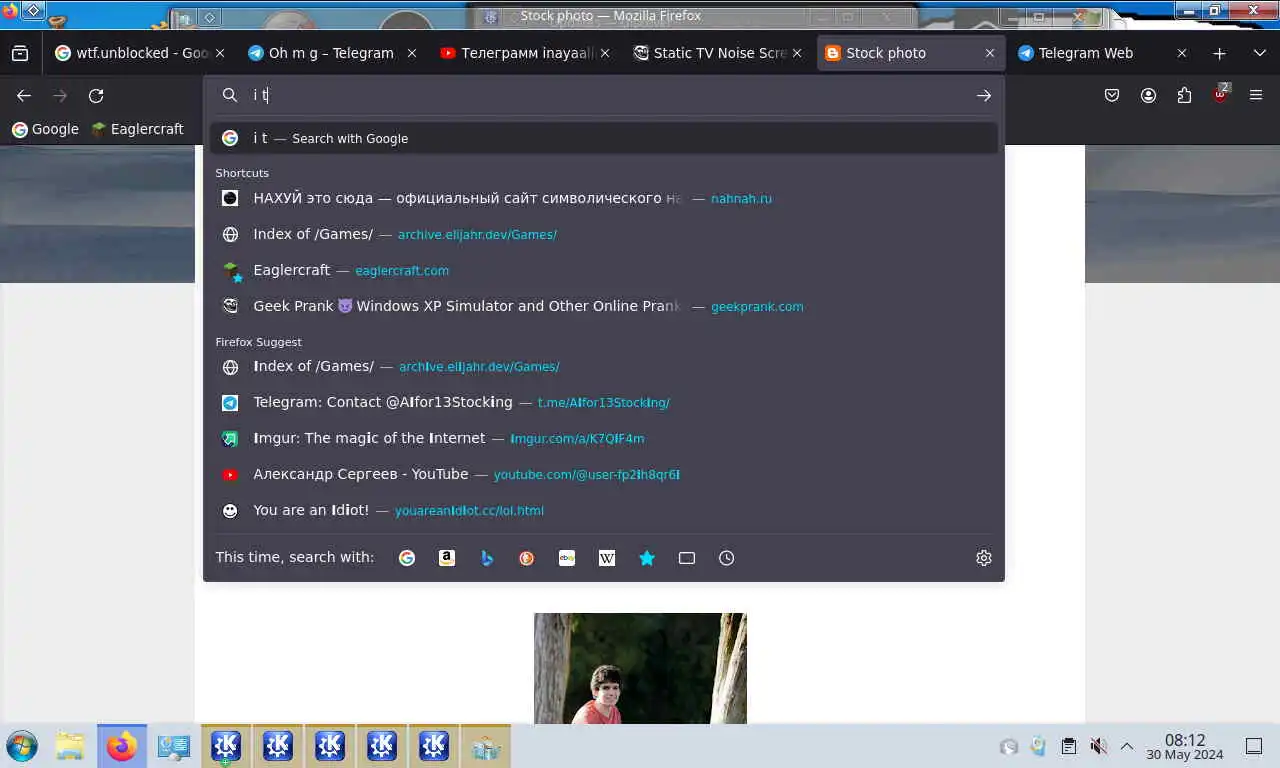
Task: Open the start menu orb
Action: point(22,746)
